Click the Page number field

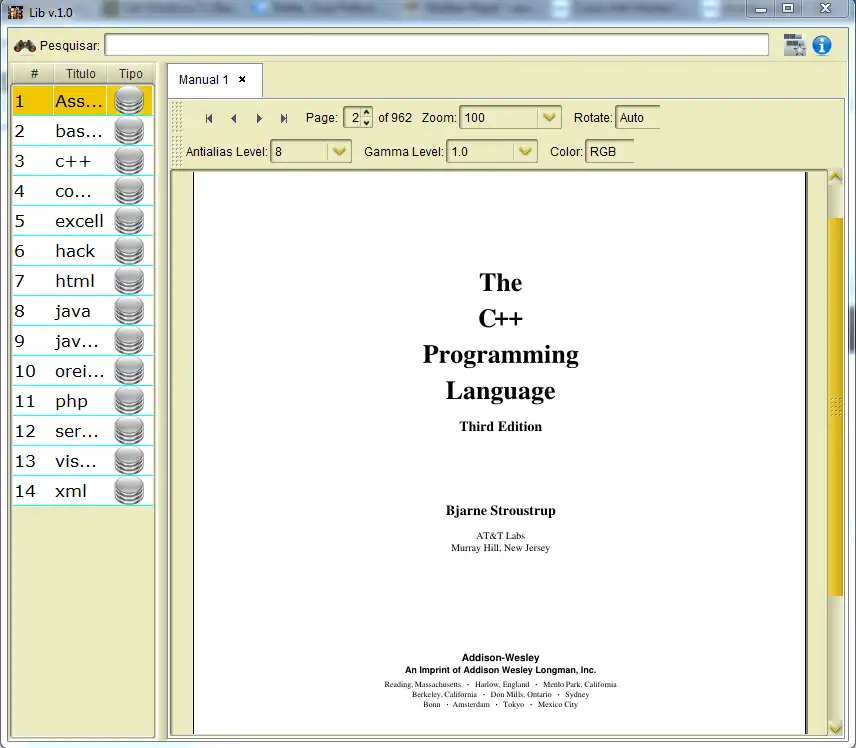[x=353, y=118]
